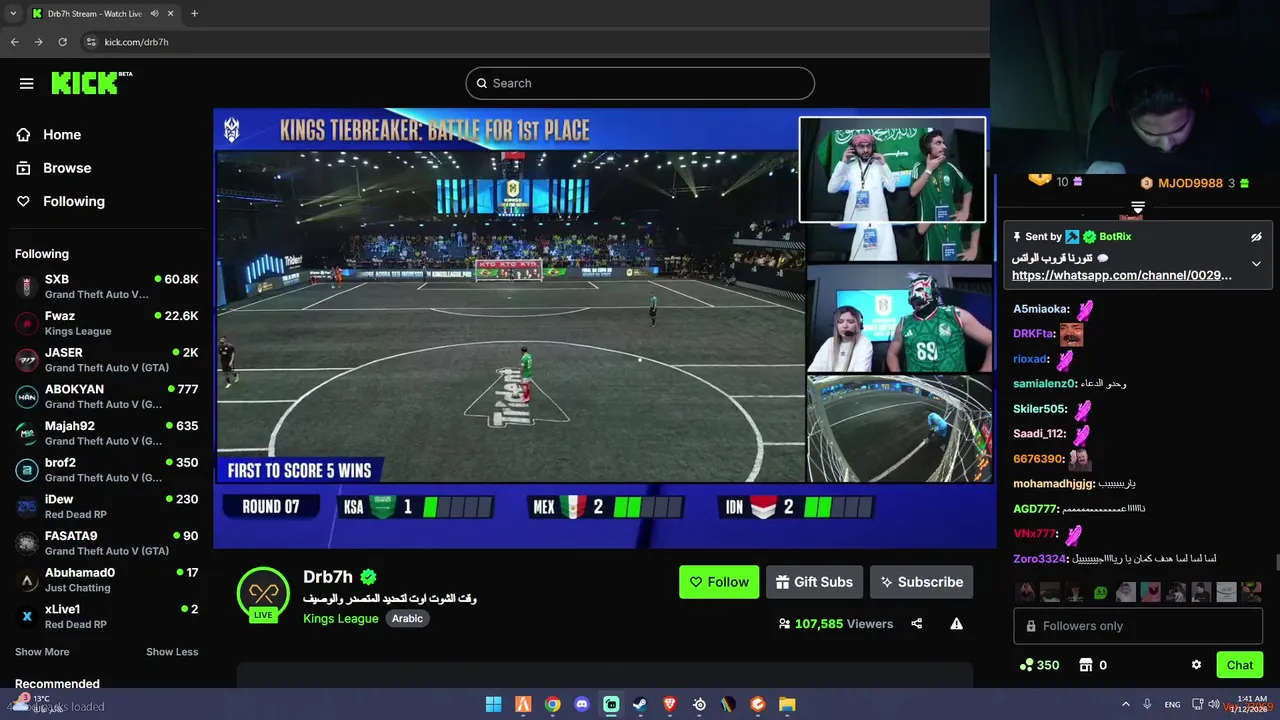Open Chrome from the taskbar
The height and width of the screenshot is (720, 1280).
click(x=552, y=704)
